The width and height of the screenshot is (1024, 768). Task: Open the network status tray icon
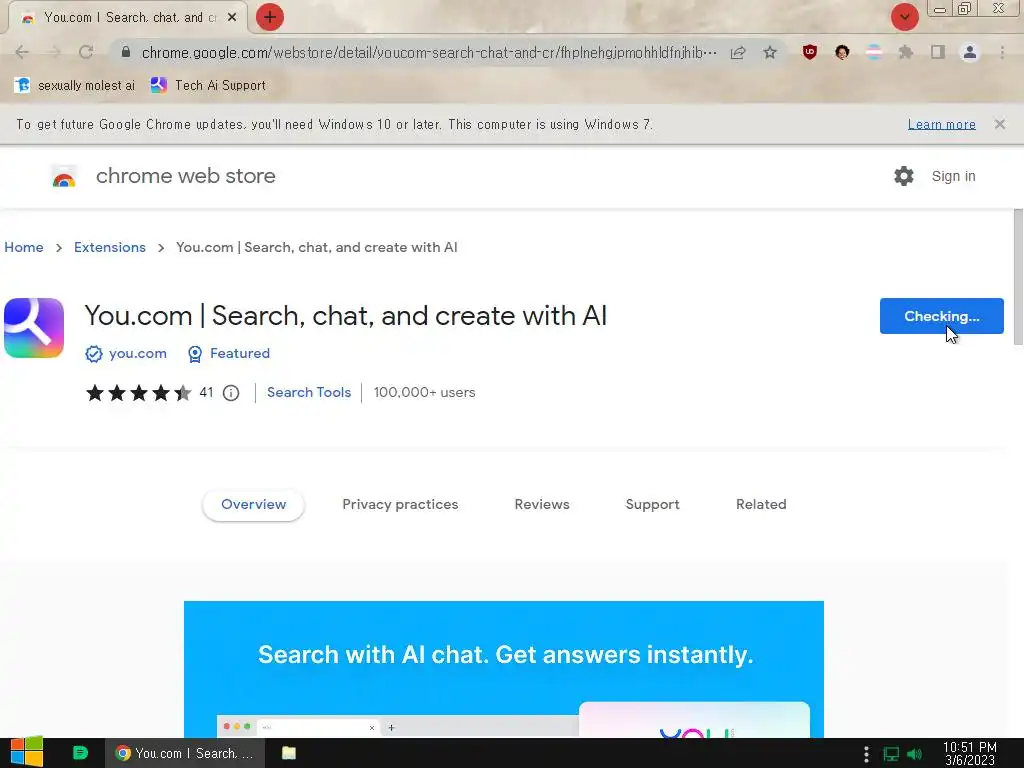[891, 754]
